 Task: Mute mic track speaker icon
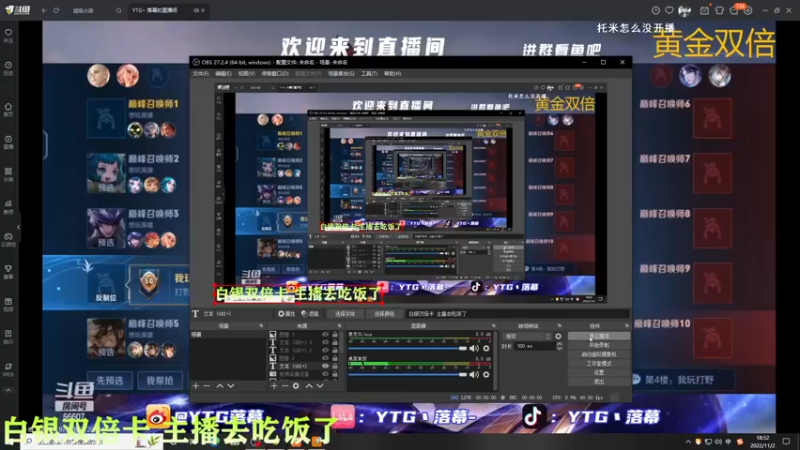(474, 348)
